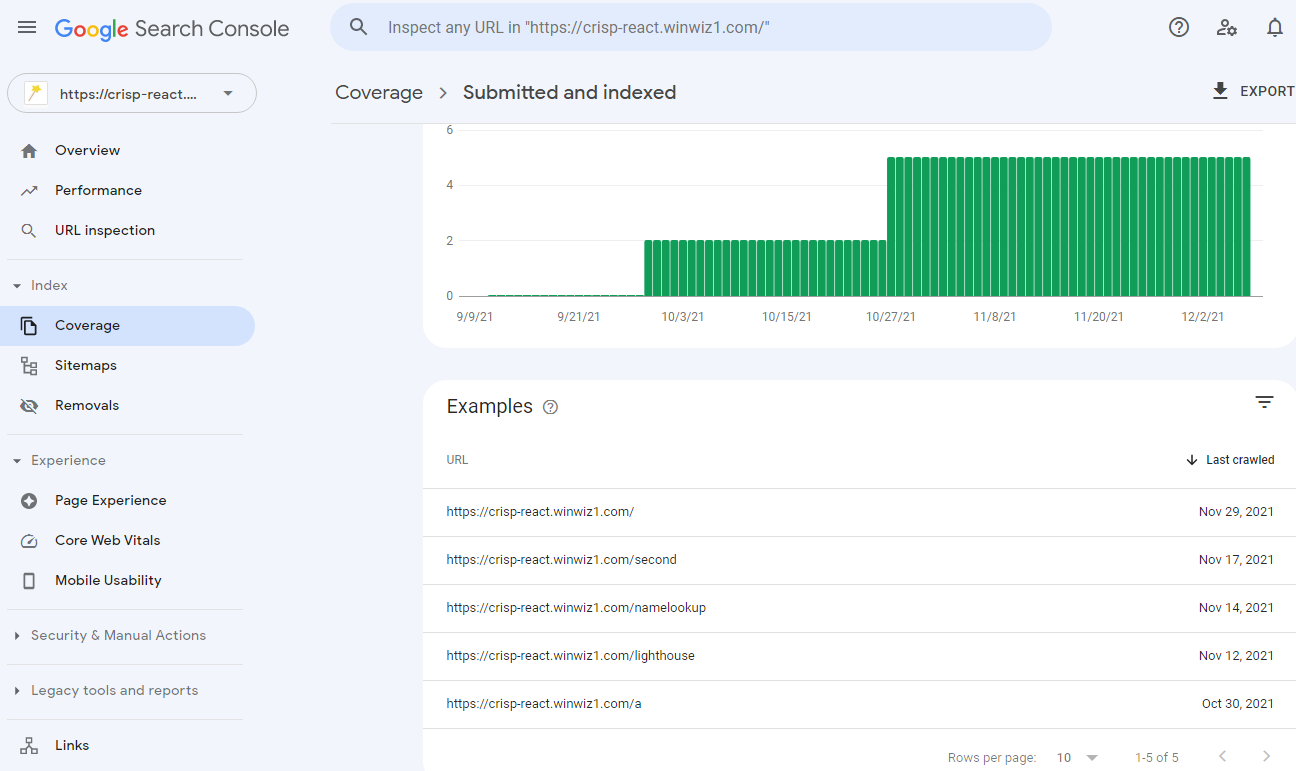Open Examples help info icon
Image resolution: width=1296 pixels, height=771 pixels.
click(550, 407)
